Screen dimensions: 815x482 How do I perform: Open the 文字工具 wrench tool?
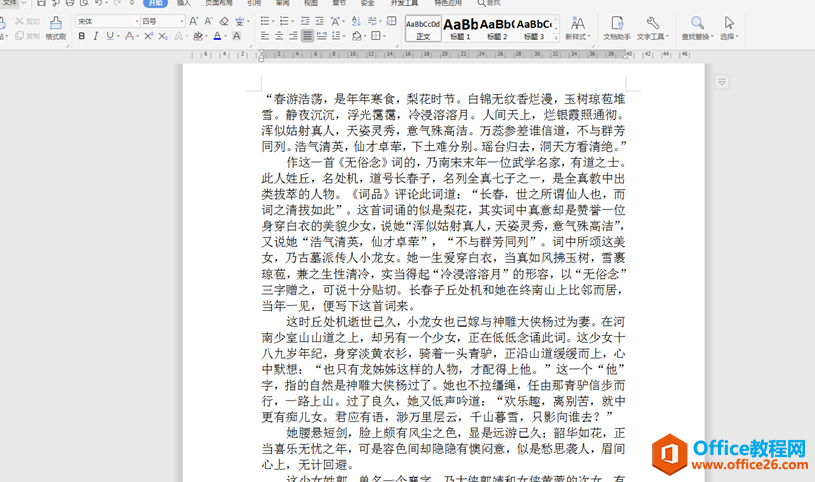click(652, 28)
